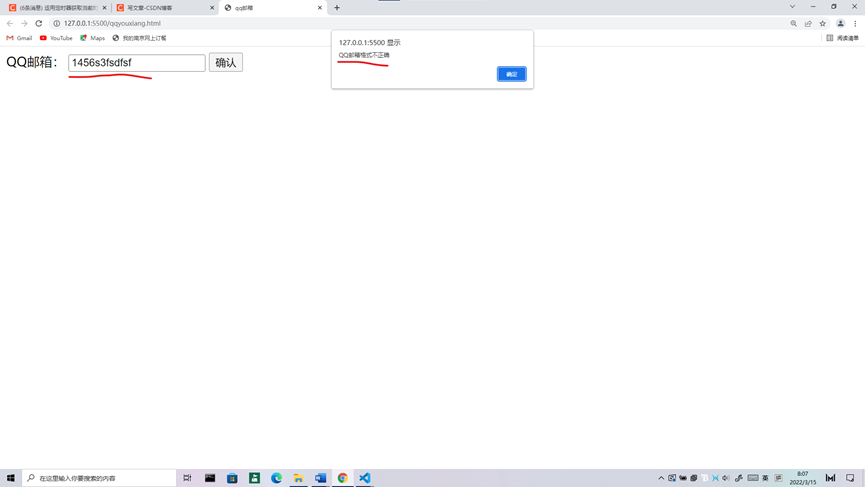Click the touch keyboard tray icon
Viewport: 865px width, 487px height.
(752, 478)
